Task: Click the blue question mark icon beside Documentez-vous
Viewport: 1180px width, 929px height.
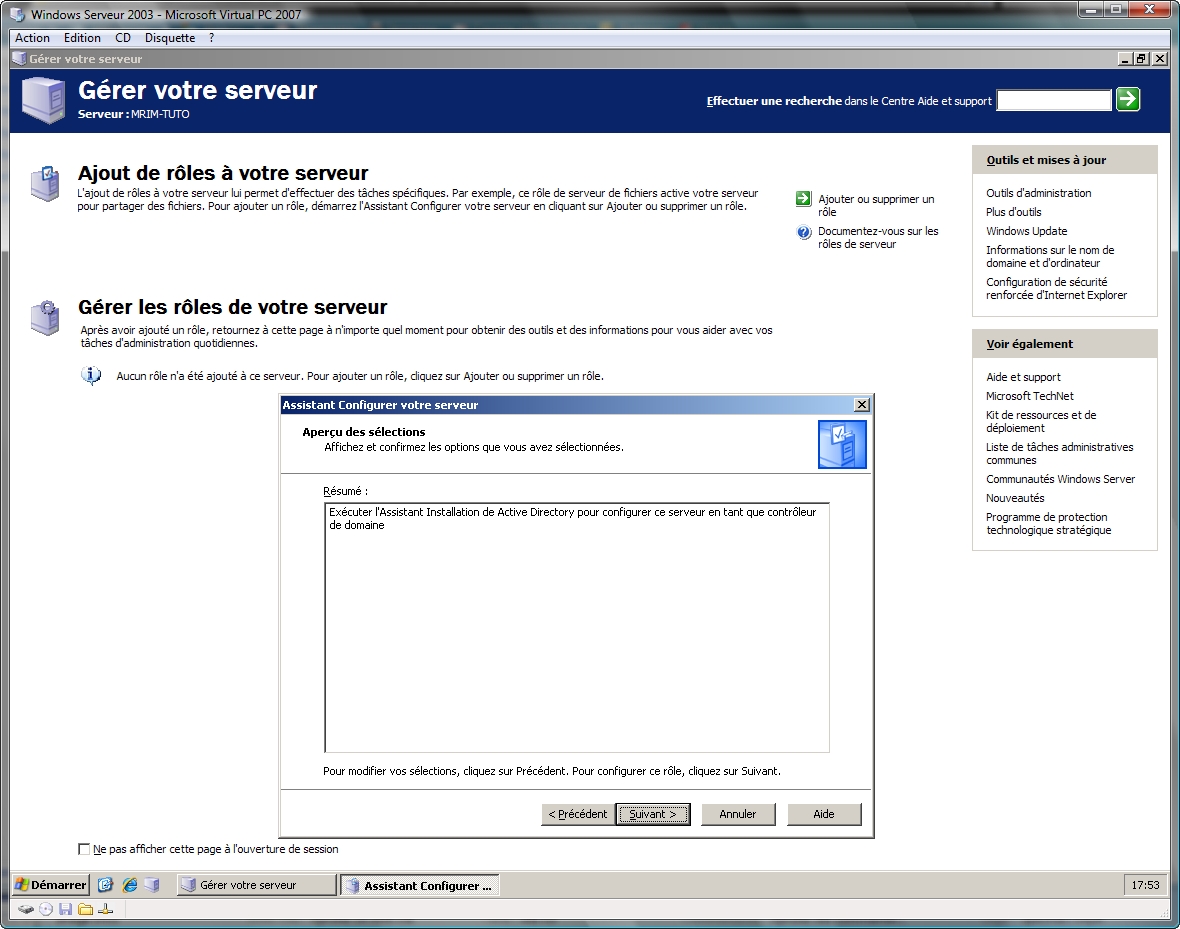Action: click(x=804, y=232)
